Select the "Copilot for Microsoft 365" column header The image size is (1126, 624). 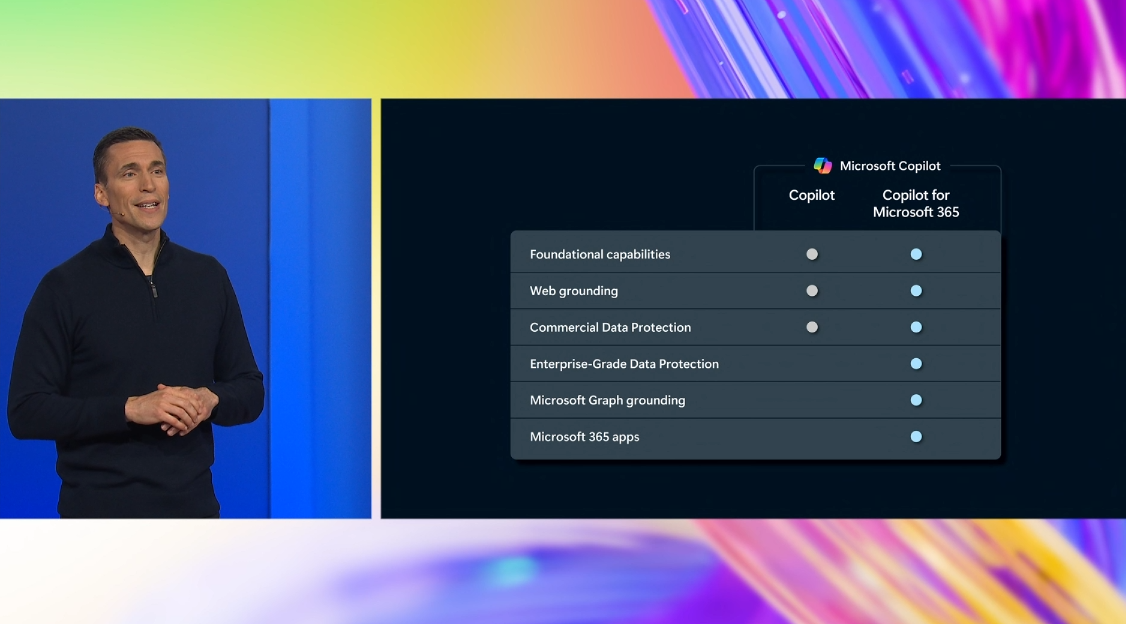coord(916,203)
